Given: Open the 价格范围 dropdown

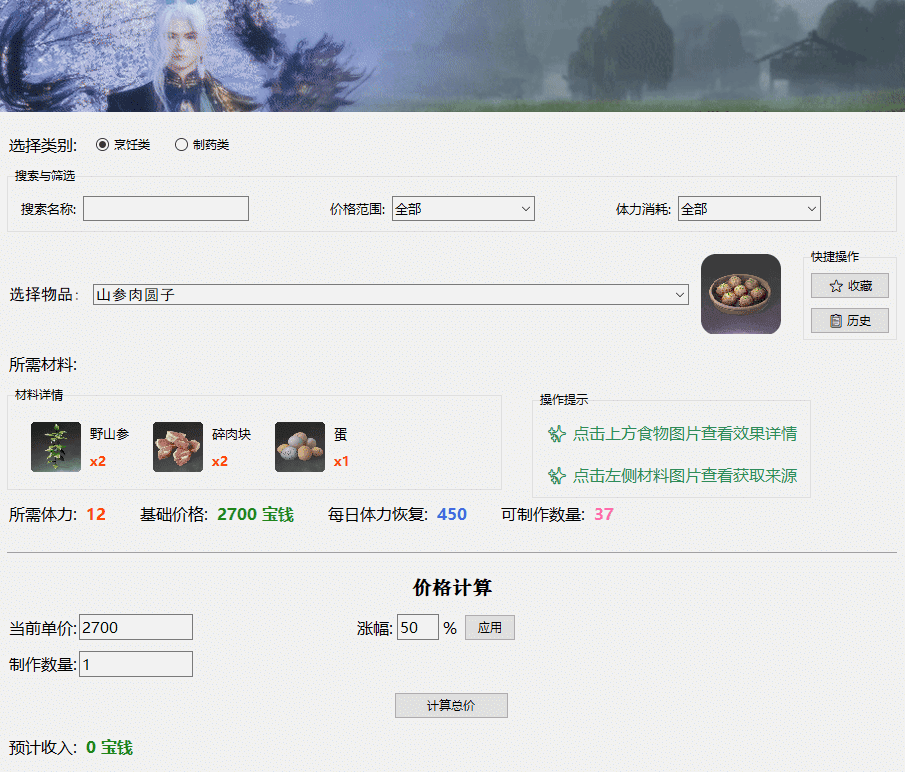Looking at the screenshot, I should tap(463, 208).
